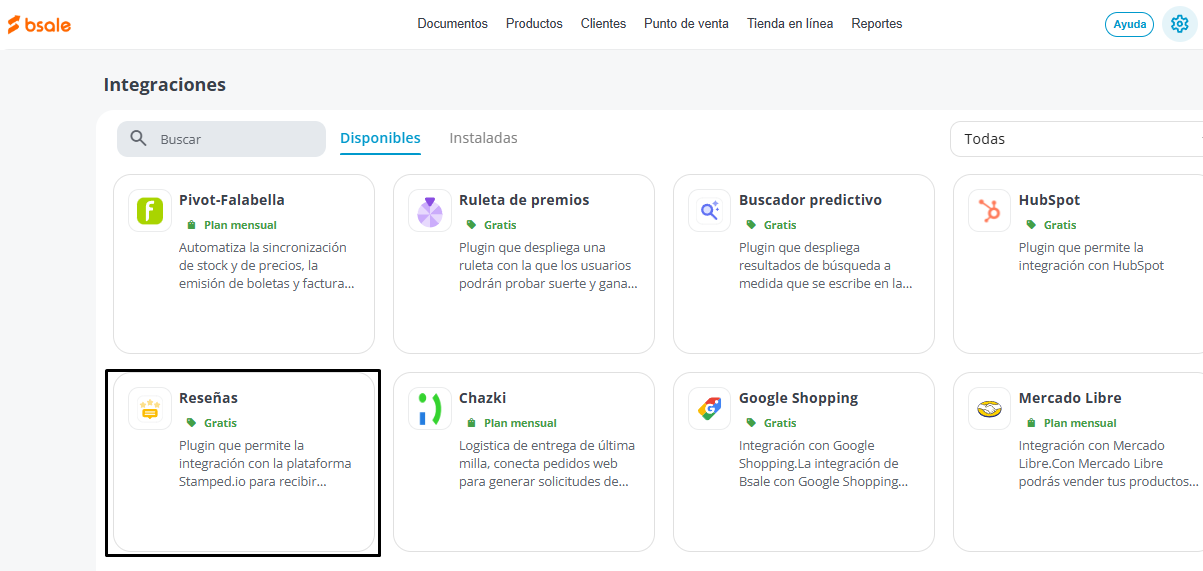Click the Buscador predictivo description text

(826, 265)
